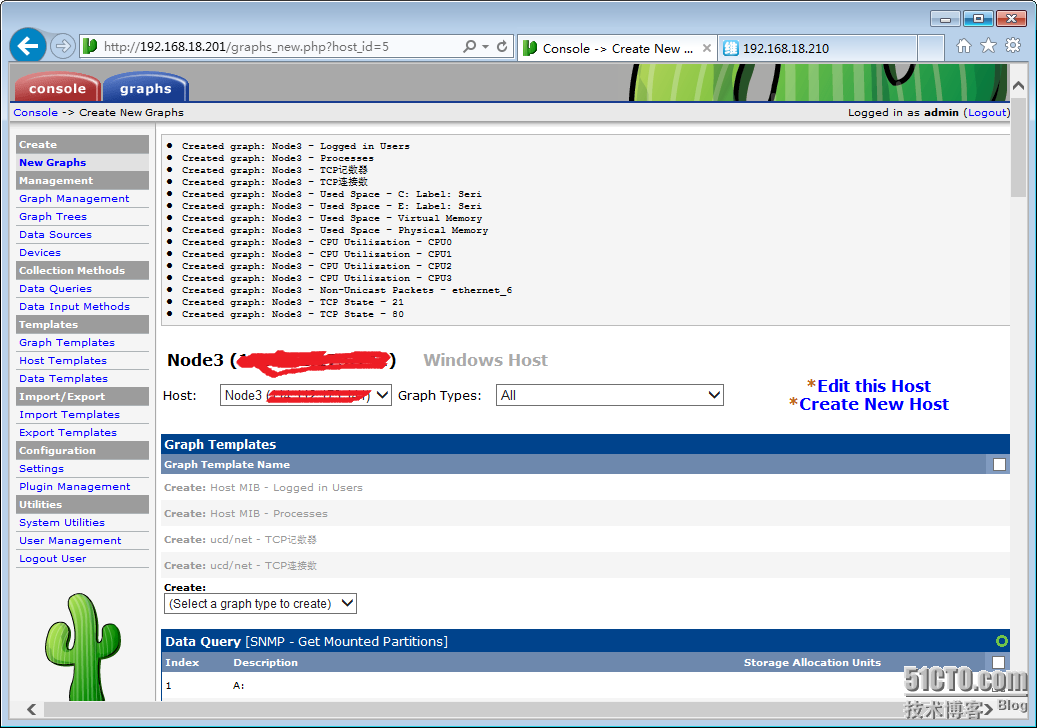Click 'Edit this Host' link
The height and width of the screenshot is (728, 1037).
point(874,386)
